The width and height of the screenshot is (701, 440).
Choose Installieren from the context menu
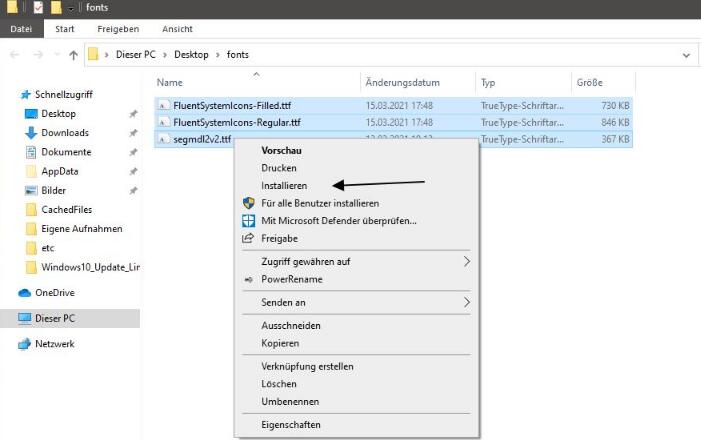point(284,186)
